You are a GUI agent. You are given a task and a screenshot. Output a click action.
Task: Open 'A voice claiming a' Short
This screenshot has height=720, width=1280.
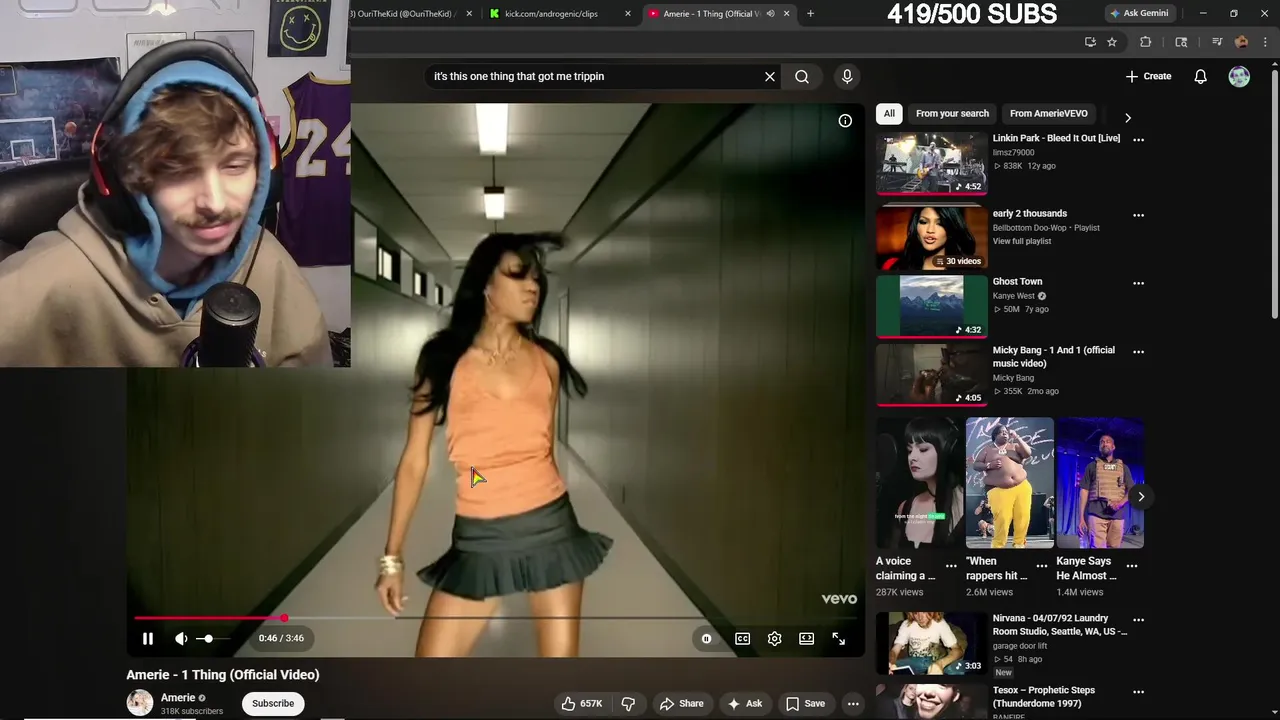click(x=920, y=483)
